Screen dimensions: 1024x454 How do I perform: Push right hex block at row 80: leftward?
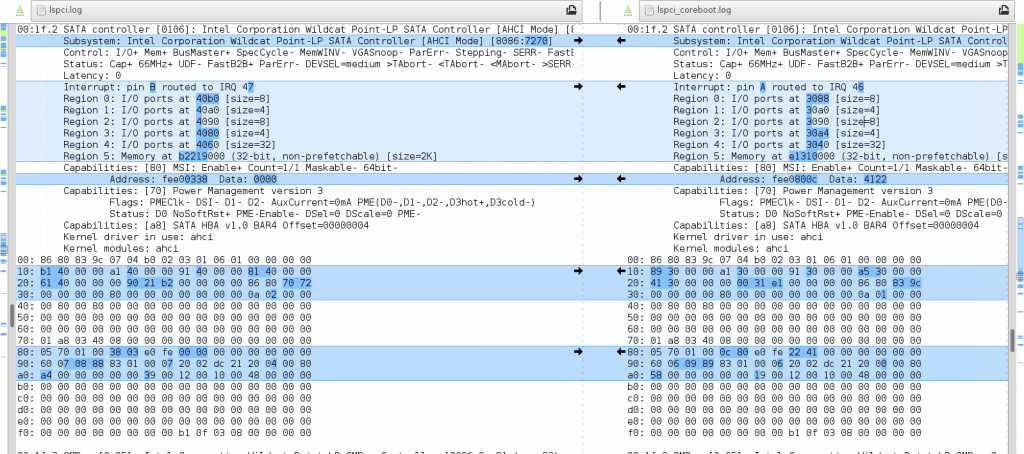point(621,351)
